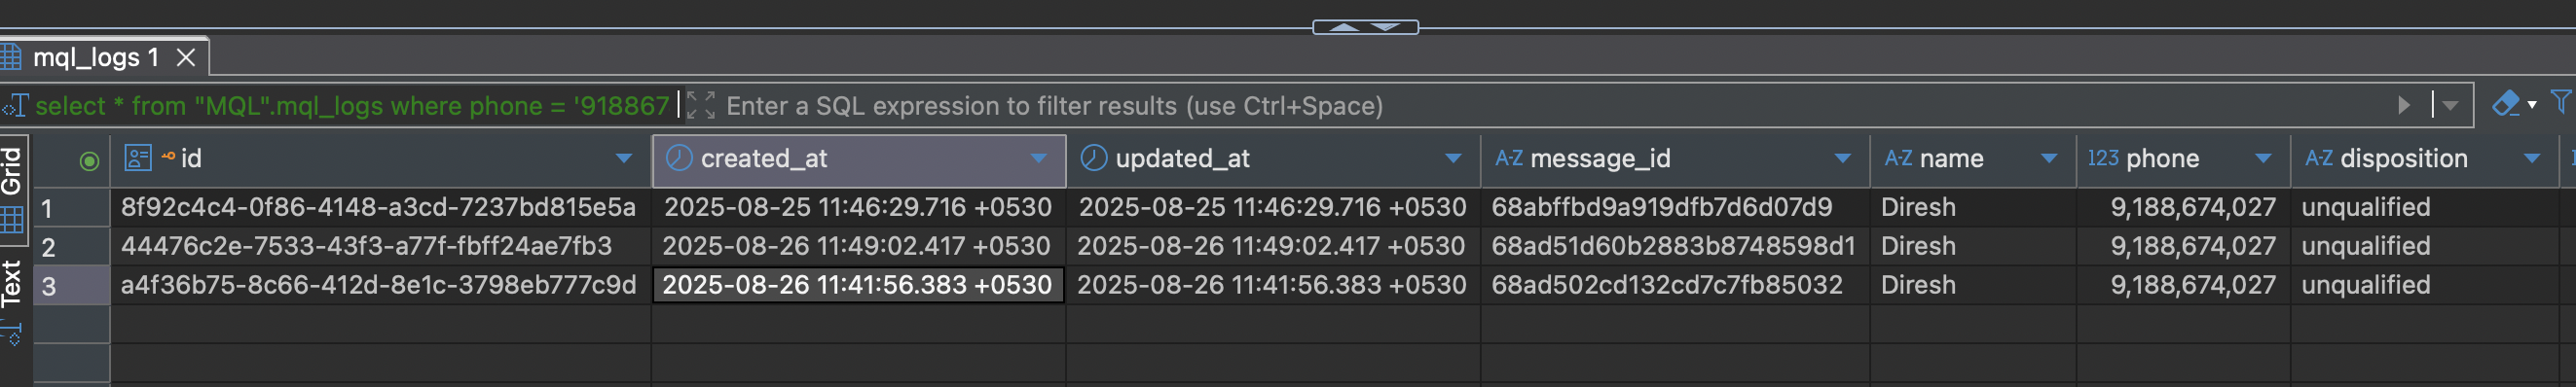
Task: Run the filter with the apply arrow
Action: pos(2404,105)
